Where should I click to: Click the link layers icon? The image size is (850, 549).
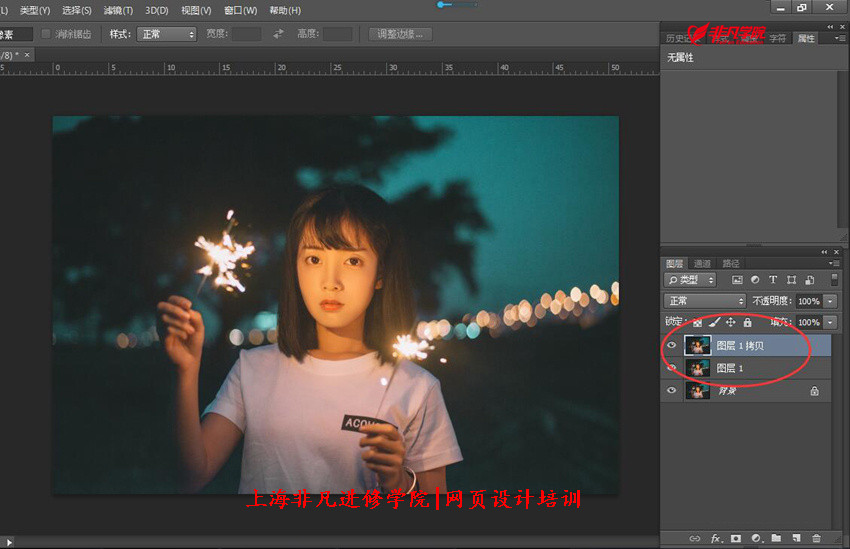click(x=694, y=538)
